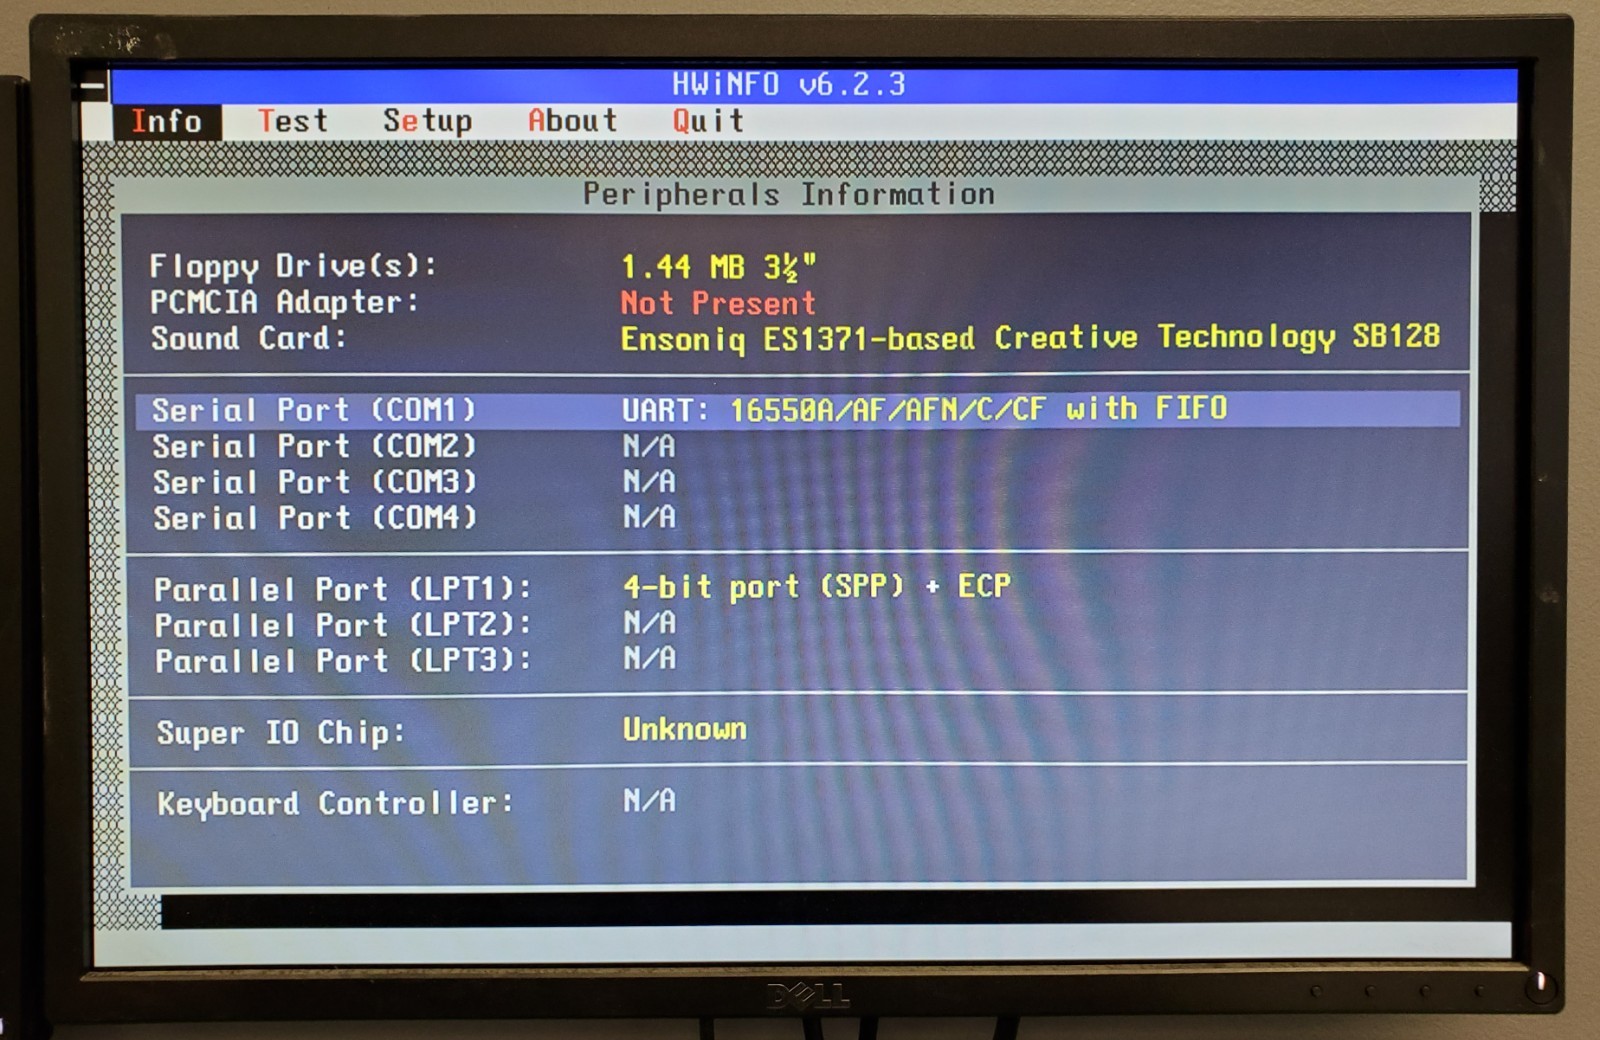Click the PCMCIA Adapter label
The width and height of the screenshot is (1600, 1040).
coord(285,301)
